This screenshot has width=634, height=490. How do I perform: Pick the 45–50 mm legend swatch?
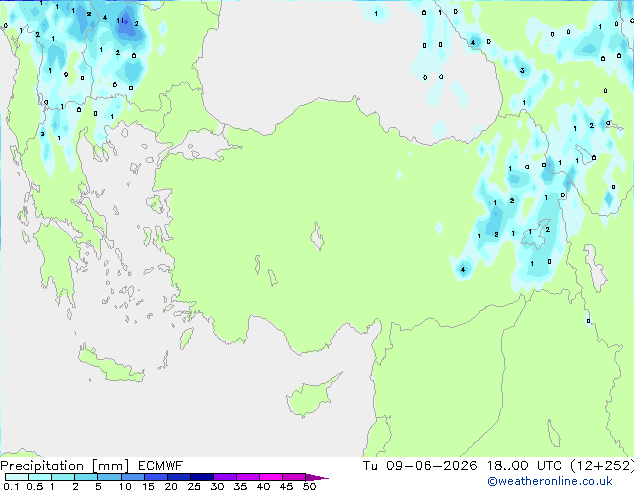(x=294, y=477)
